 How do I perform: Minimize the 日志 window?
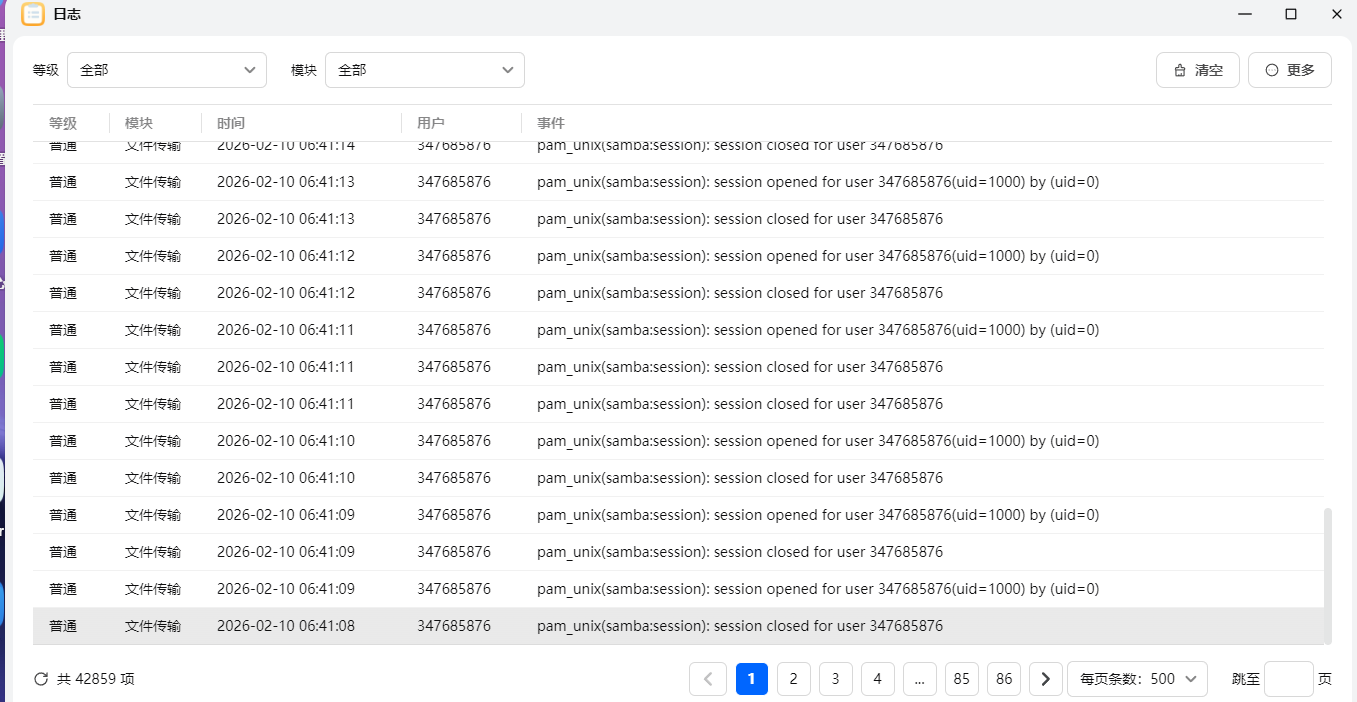tap(1245, 14)
